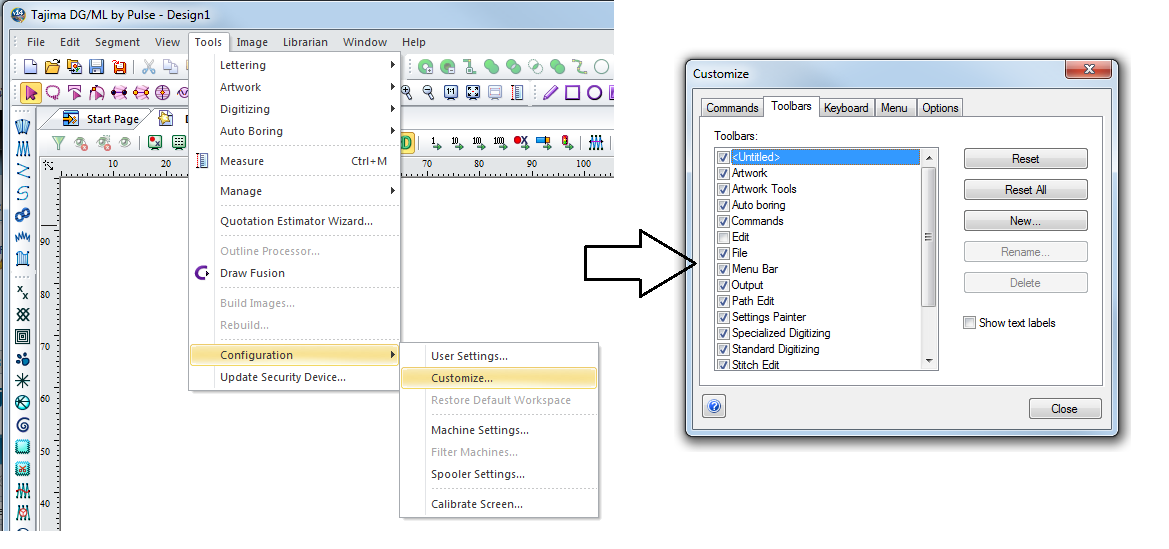The width and height of the screenshot is (1169, 549).
Task: Click the Reset All button
Action: pyautogui.click(x=1026, y=189)
